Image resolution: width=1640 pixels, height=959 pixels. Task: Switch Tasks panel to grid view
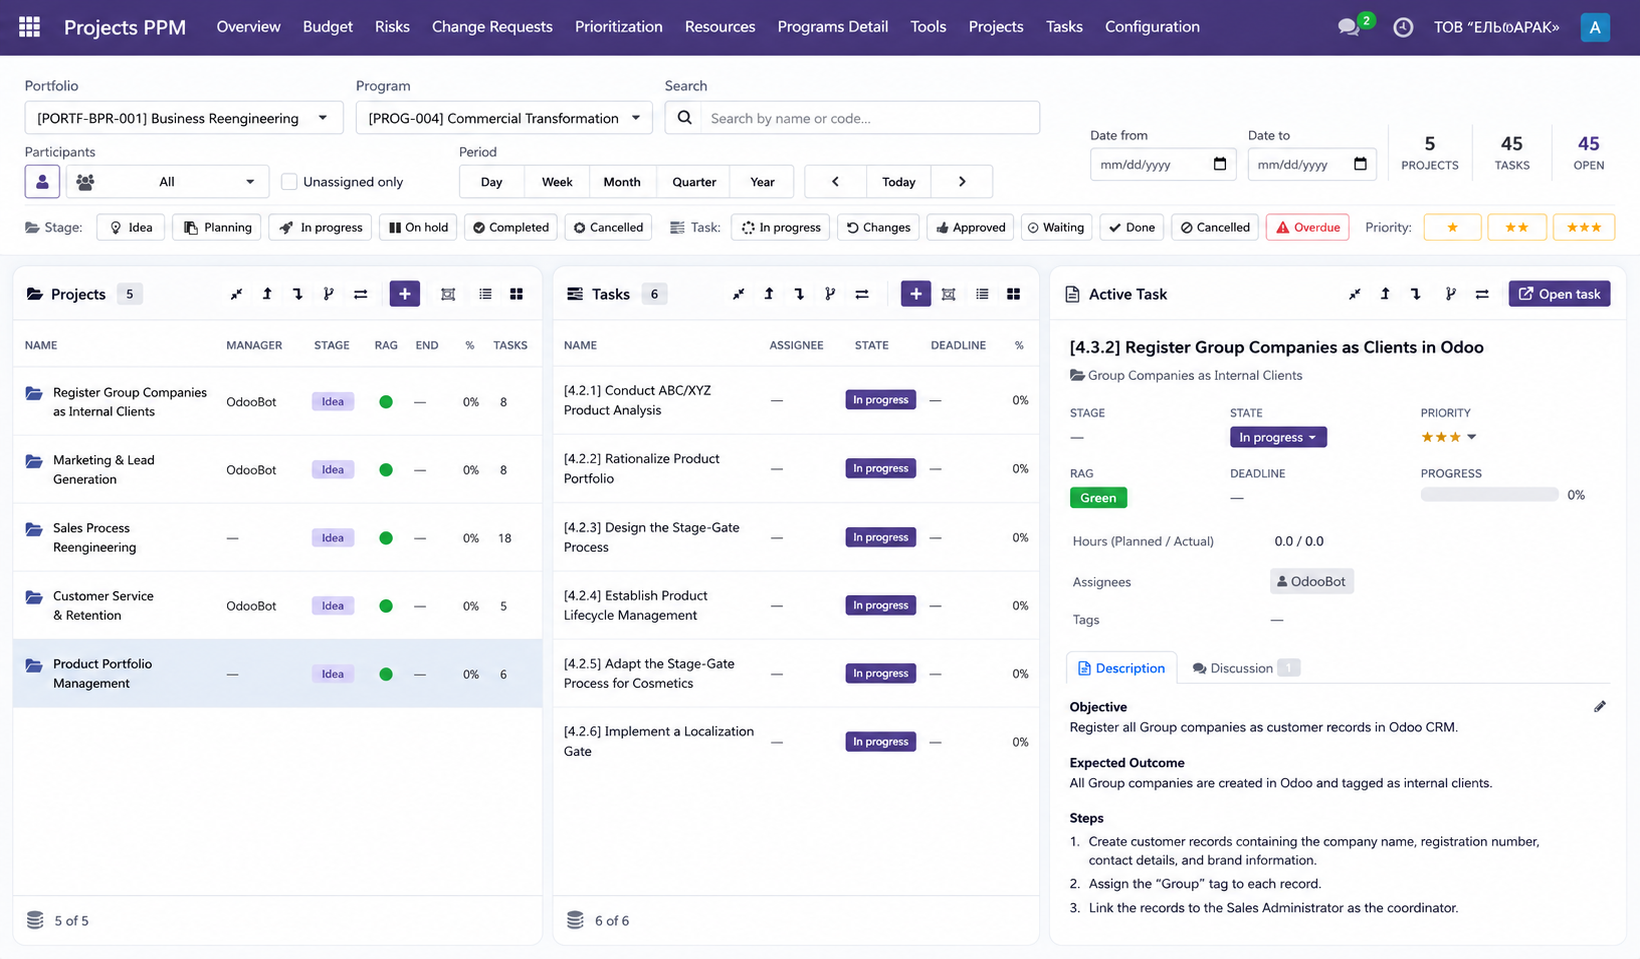point(1013,294)
